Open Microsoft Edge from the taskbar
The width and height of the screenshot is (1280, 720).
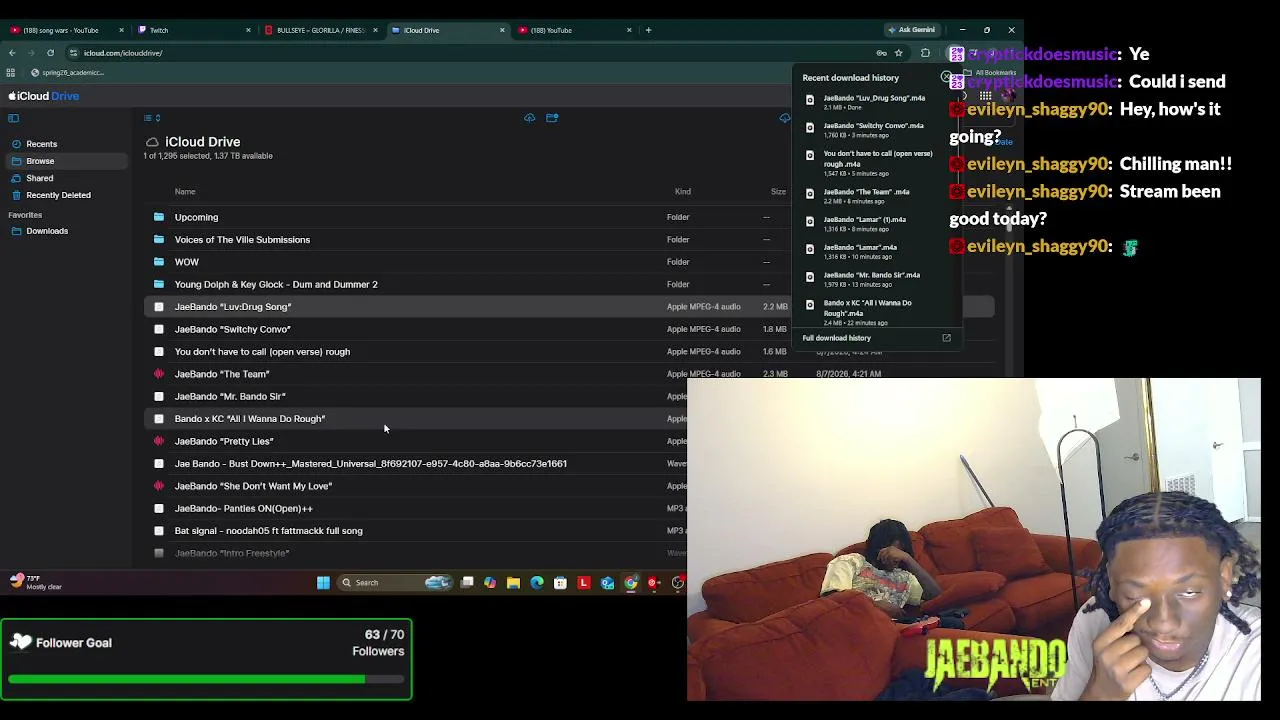(x=537, y=583)
